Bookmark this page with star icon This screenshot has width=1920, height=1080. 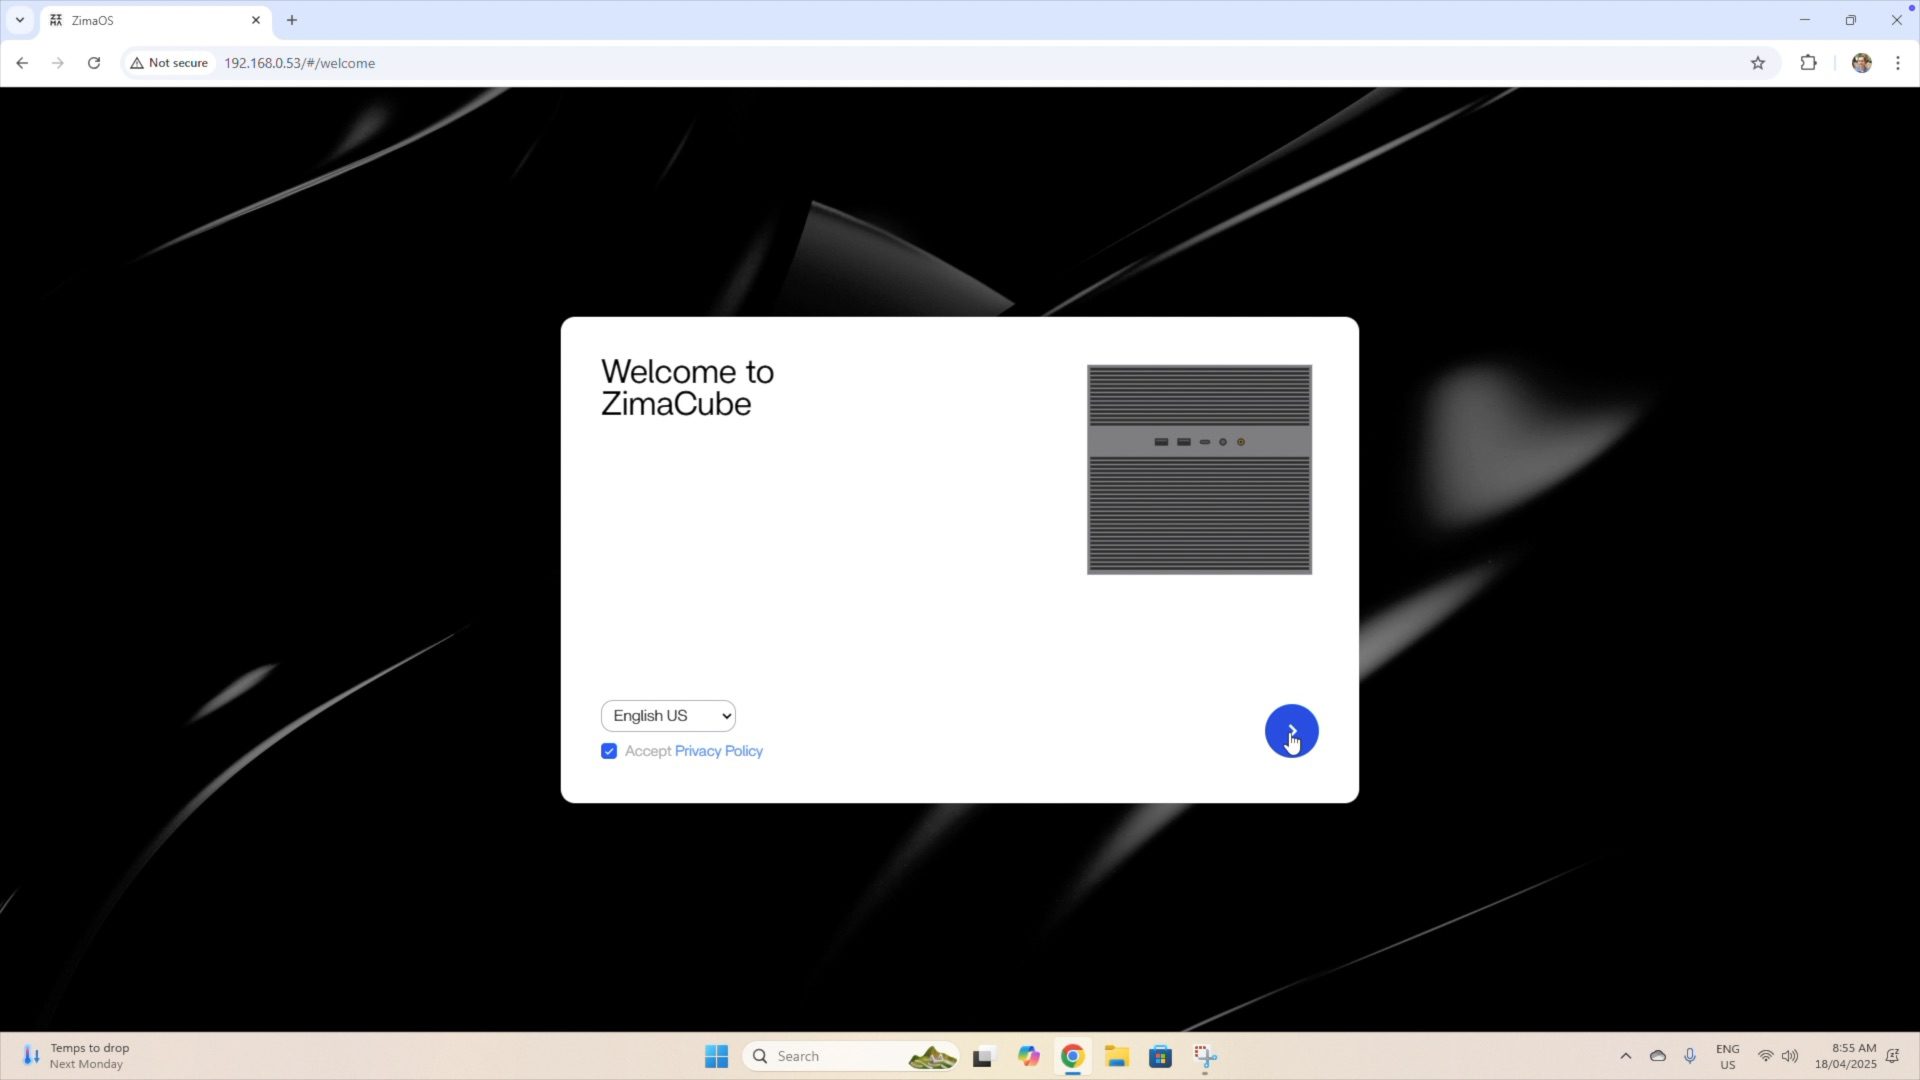click(1758, 63)
